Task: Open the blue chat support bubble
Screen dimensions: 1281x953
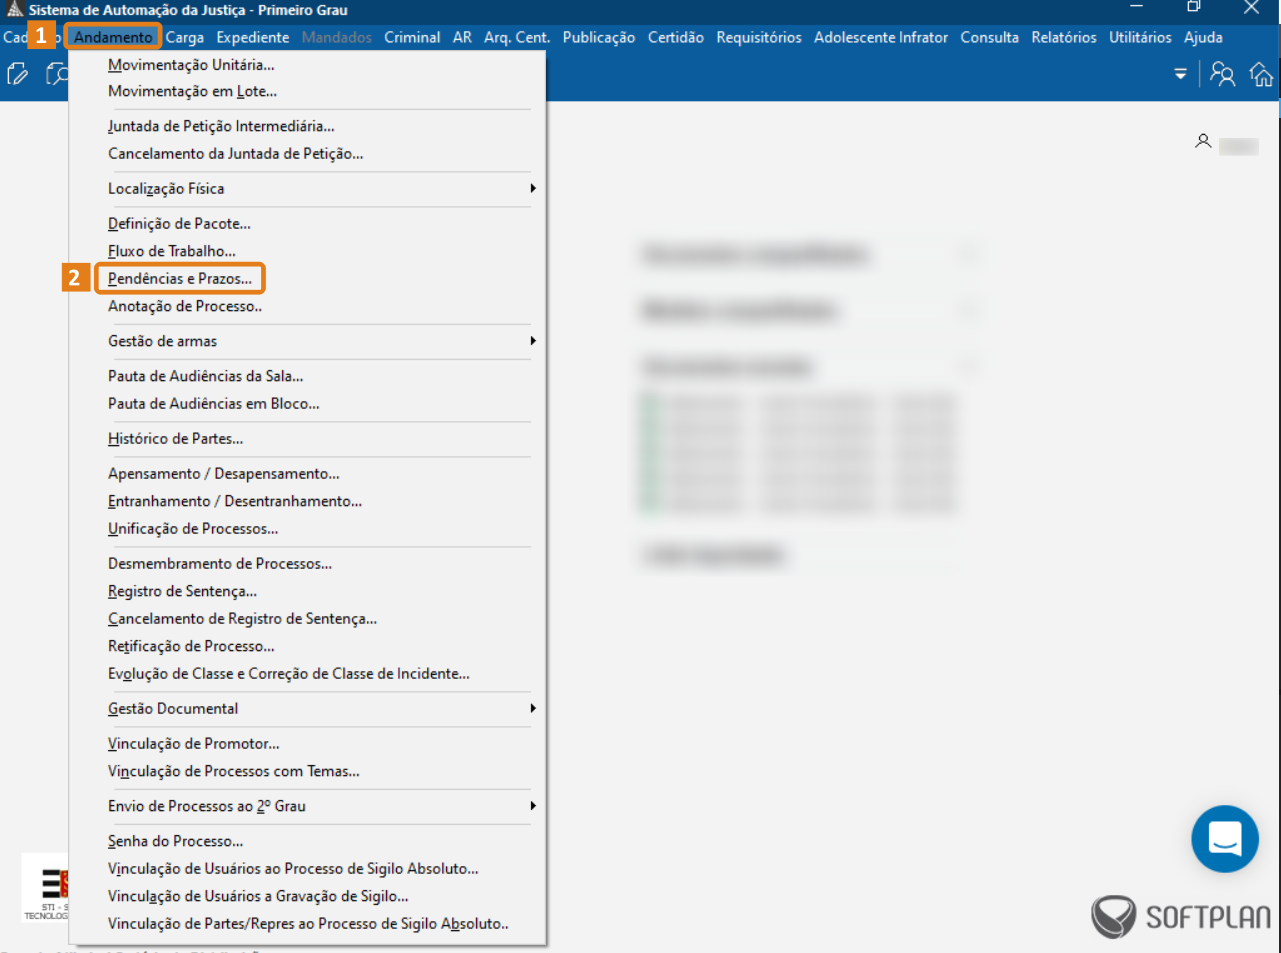Action: [x=1224, y=838]
